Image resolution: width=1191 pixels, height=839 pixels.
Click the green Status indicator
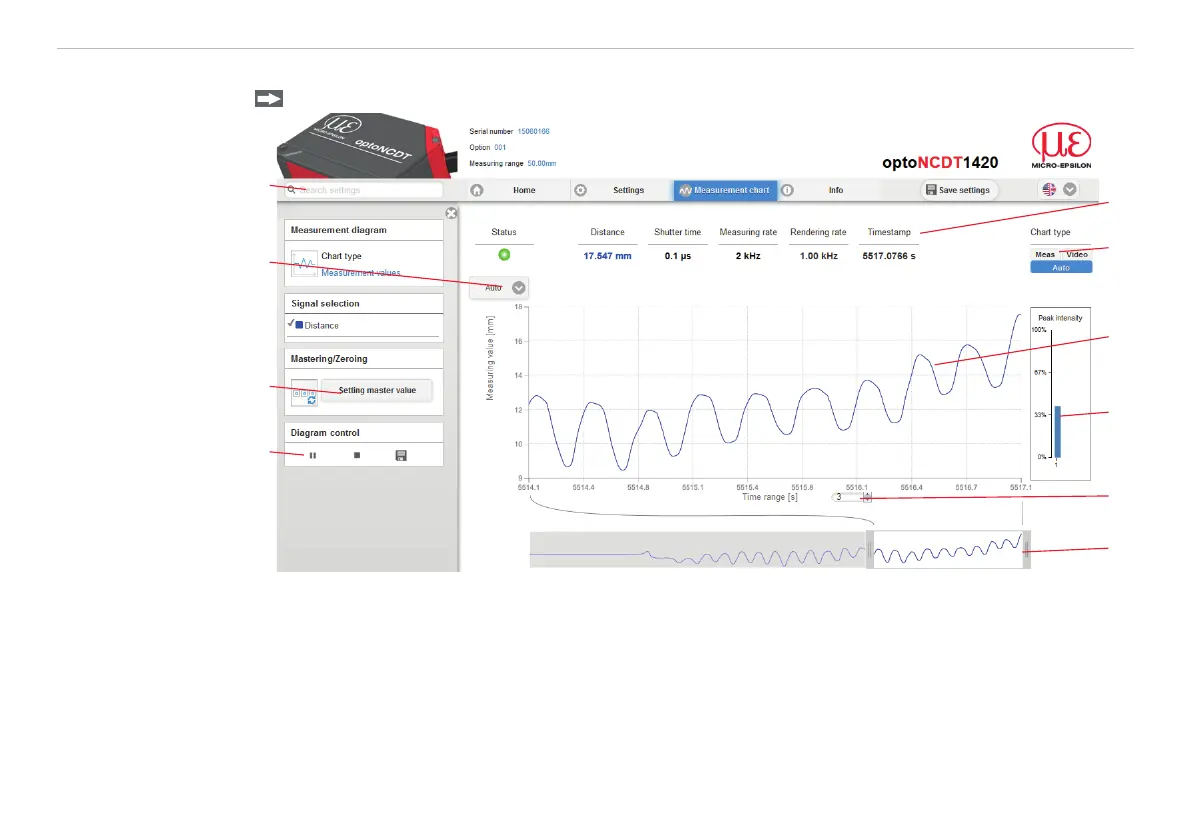tap(504, 255)
